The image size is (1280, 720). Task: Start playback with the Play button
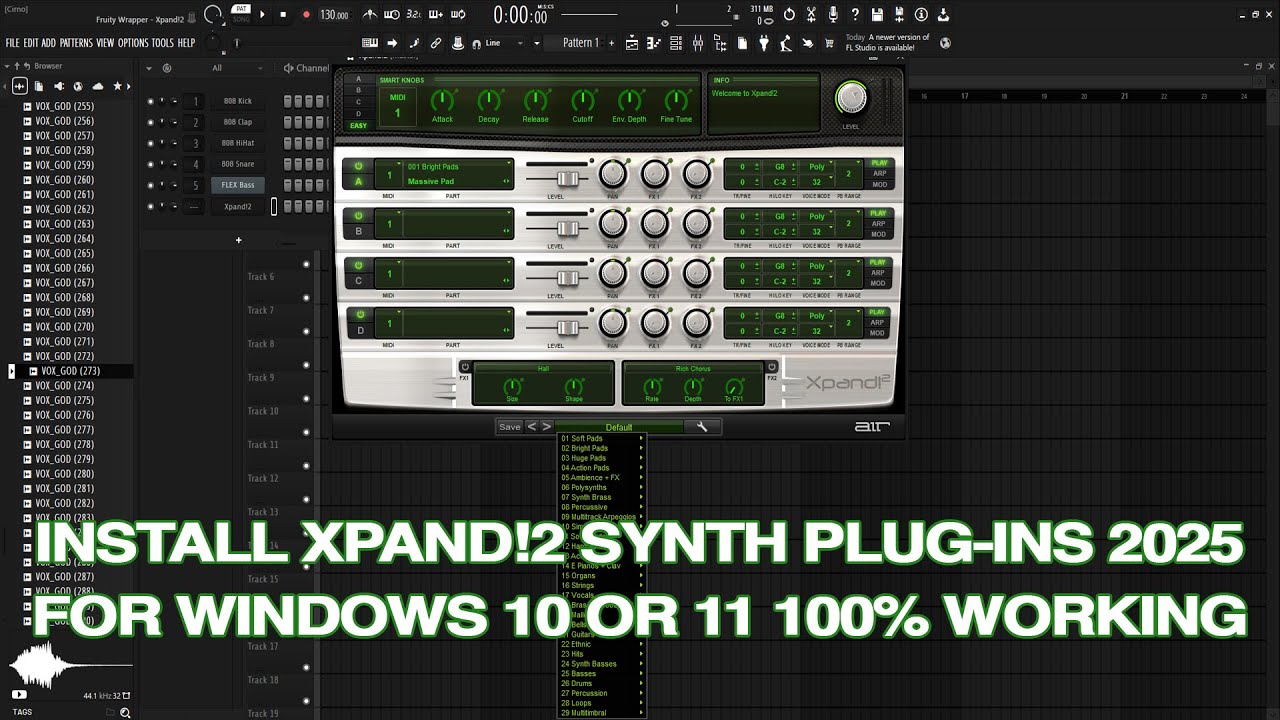263,15
